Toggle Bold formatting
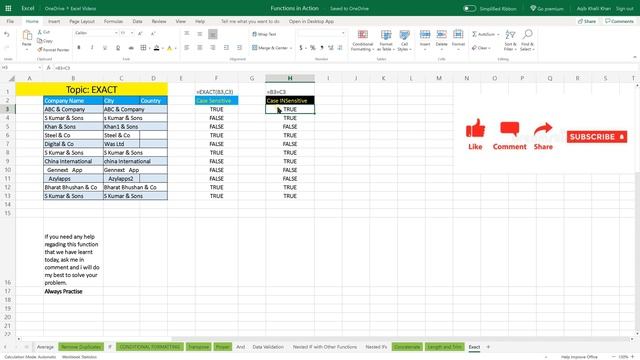 pyautogui.click(x=79, y=48)
